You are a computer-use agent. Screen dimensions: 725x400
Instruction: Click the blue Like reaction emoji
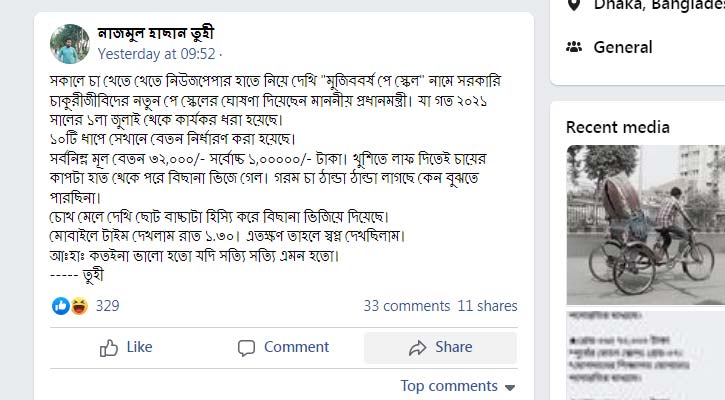click(61, 306)
